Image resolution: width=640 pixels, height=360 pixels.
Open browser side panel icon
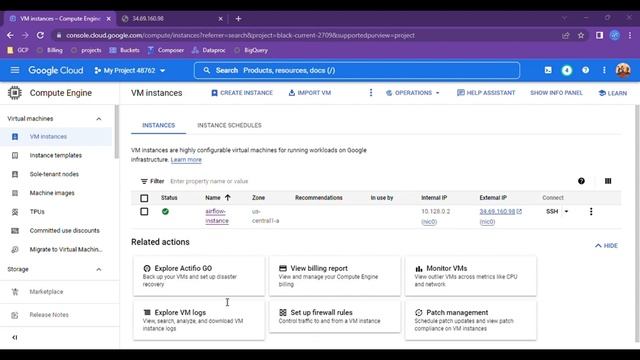tap(599, 36)
